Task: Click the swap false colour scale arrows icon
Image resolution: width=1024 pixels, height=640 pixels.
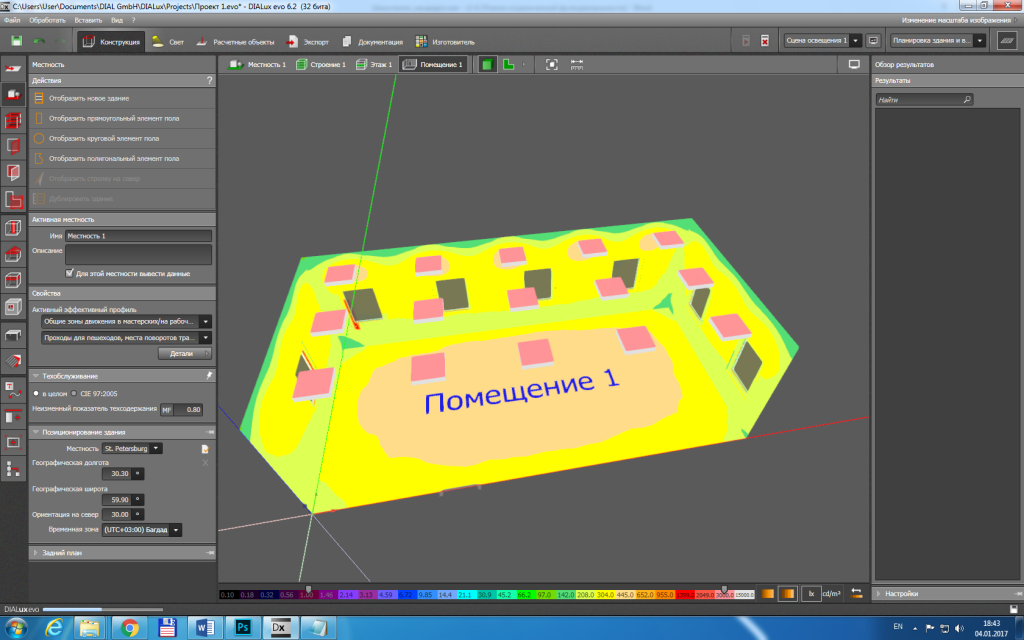Action: pyautogui.click(x=856, y=594)
